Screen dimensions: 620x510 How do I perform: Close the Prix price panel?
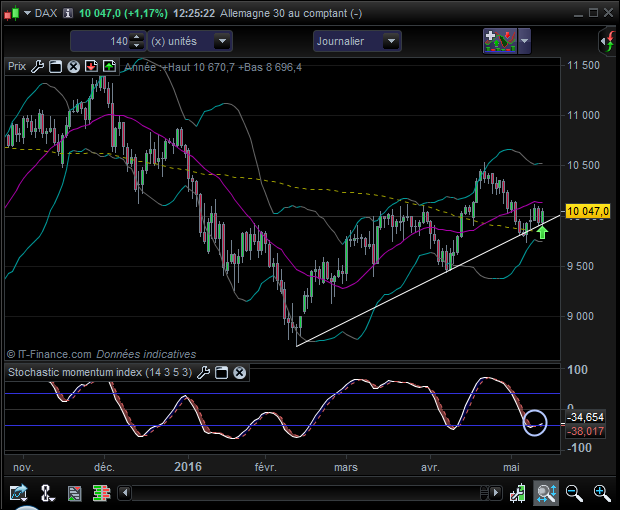(73, 67)
